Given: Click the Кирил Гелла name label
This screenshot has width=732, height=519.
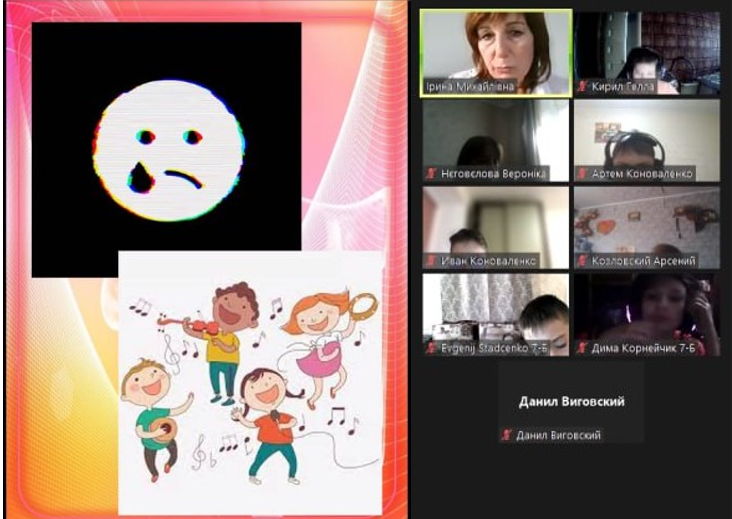Looking at the screenshot, I should coord(623,86).
